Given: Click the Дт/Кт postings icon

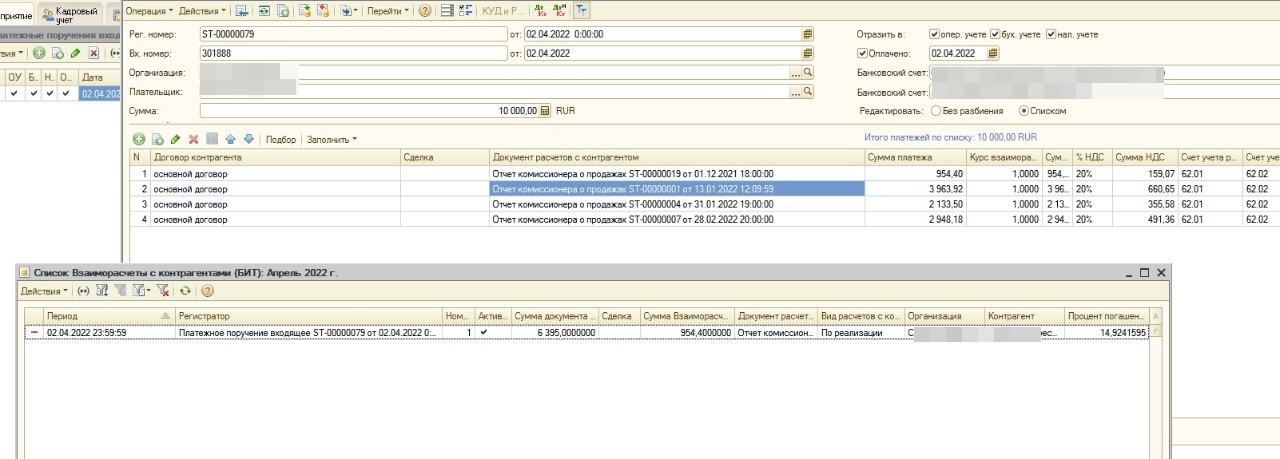Looking at the screenshot, I should tap(540, 11).
